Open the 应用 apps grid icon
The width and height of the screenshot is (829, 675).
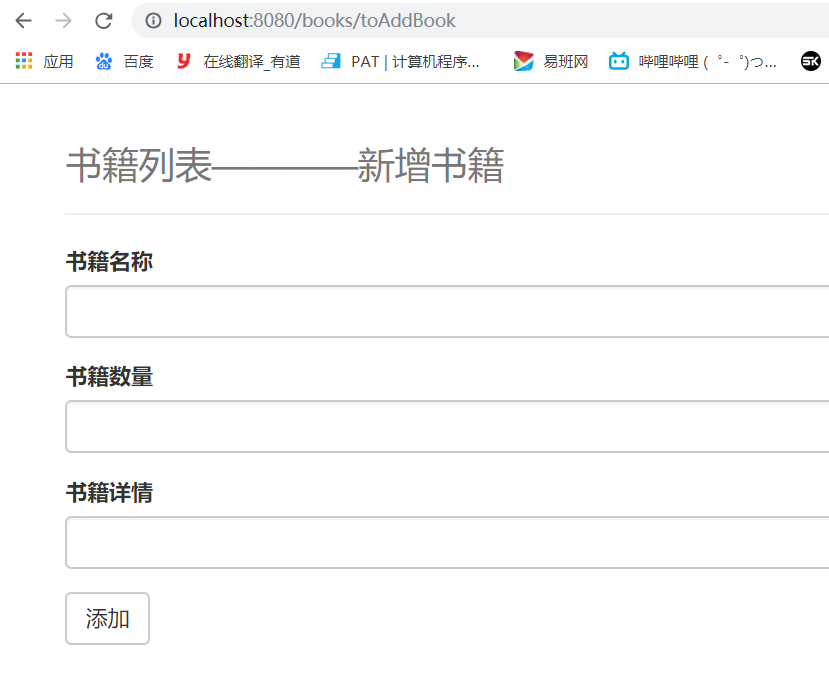coord(24,61)
